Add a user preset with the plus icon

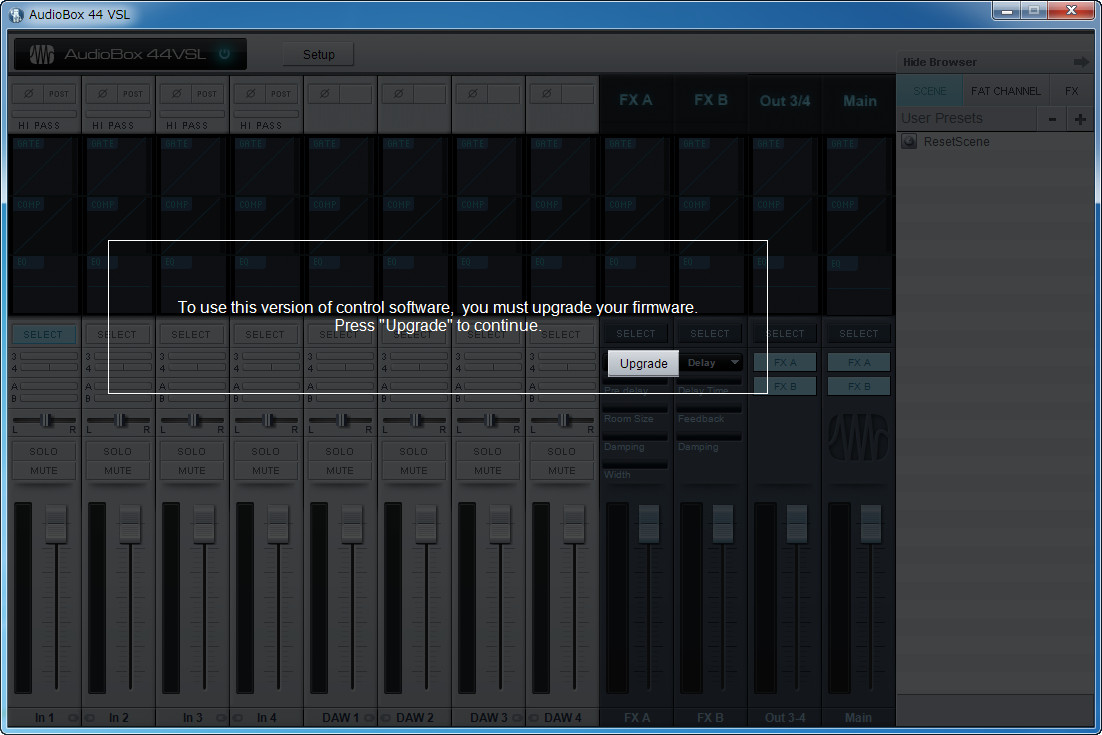point(1080,119)
